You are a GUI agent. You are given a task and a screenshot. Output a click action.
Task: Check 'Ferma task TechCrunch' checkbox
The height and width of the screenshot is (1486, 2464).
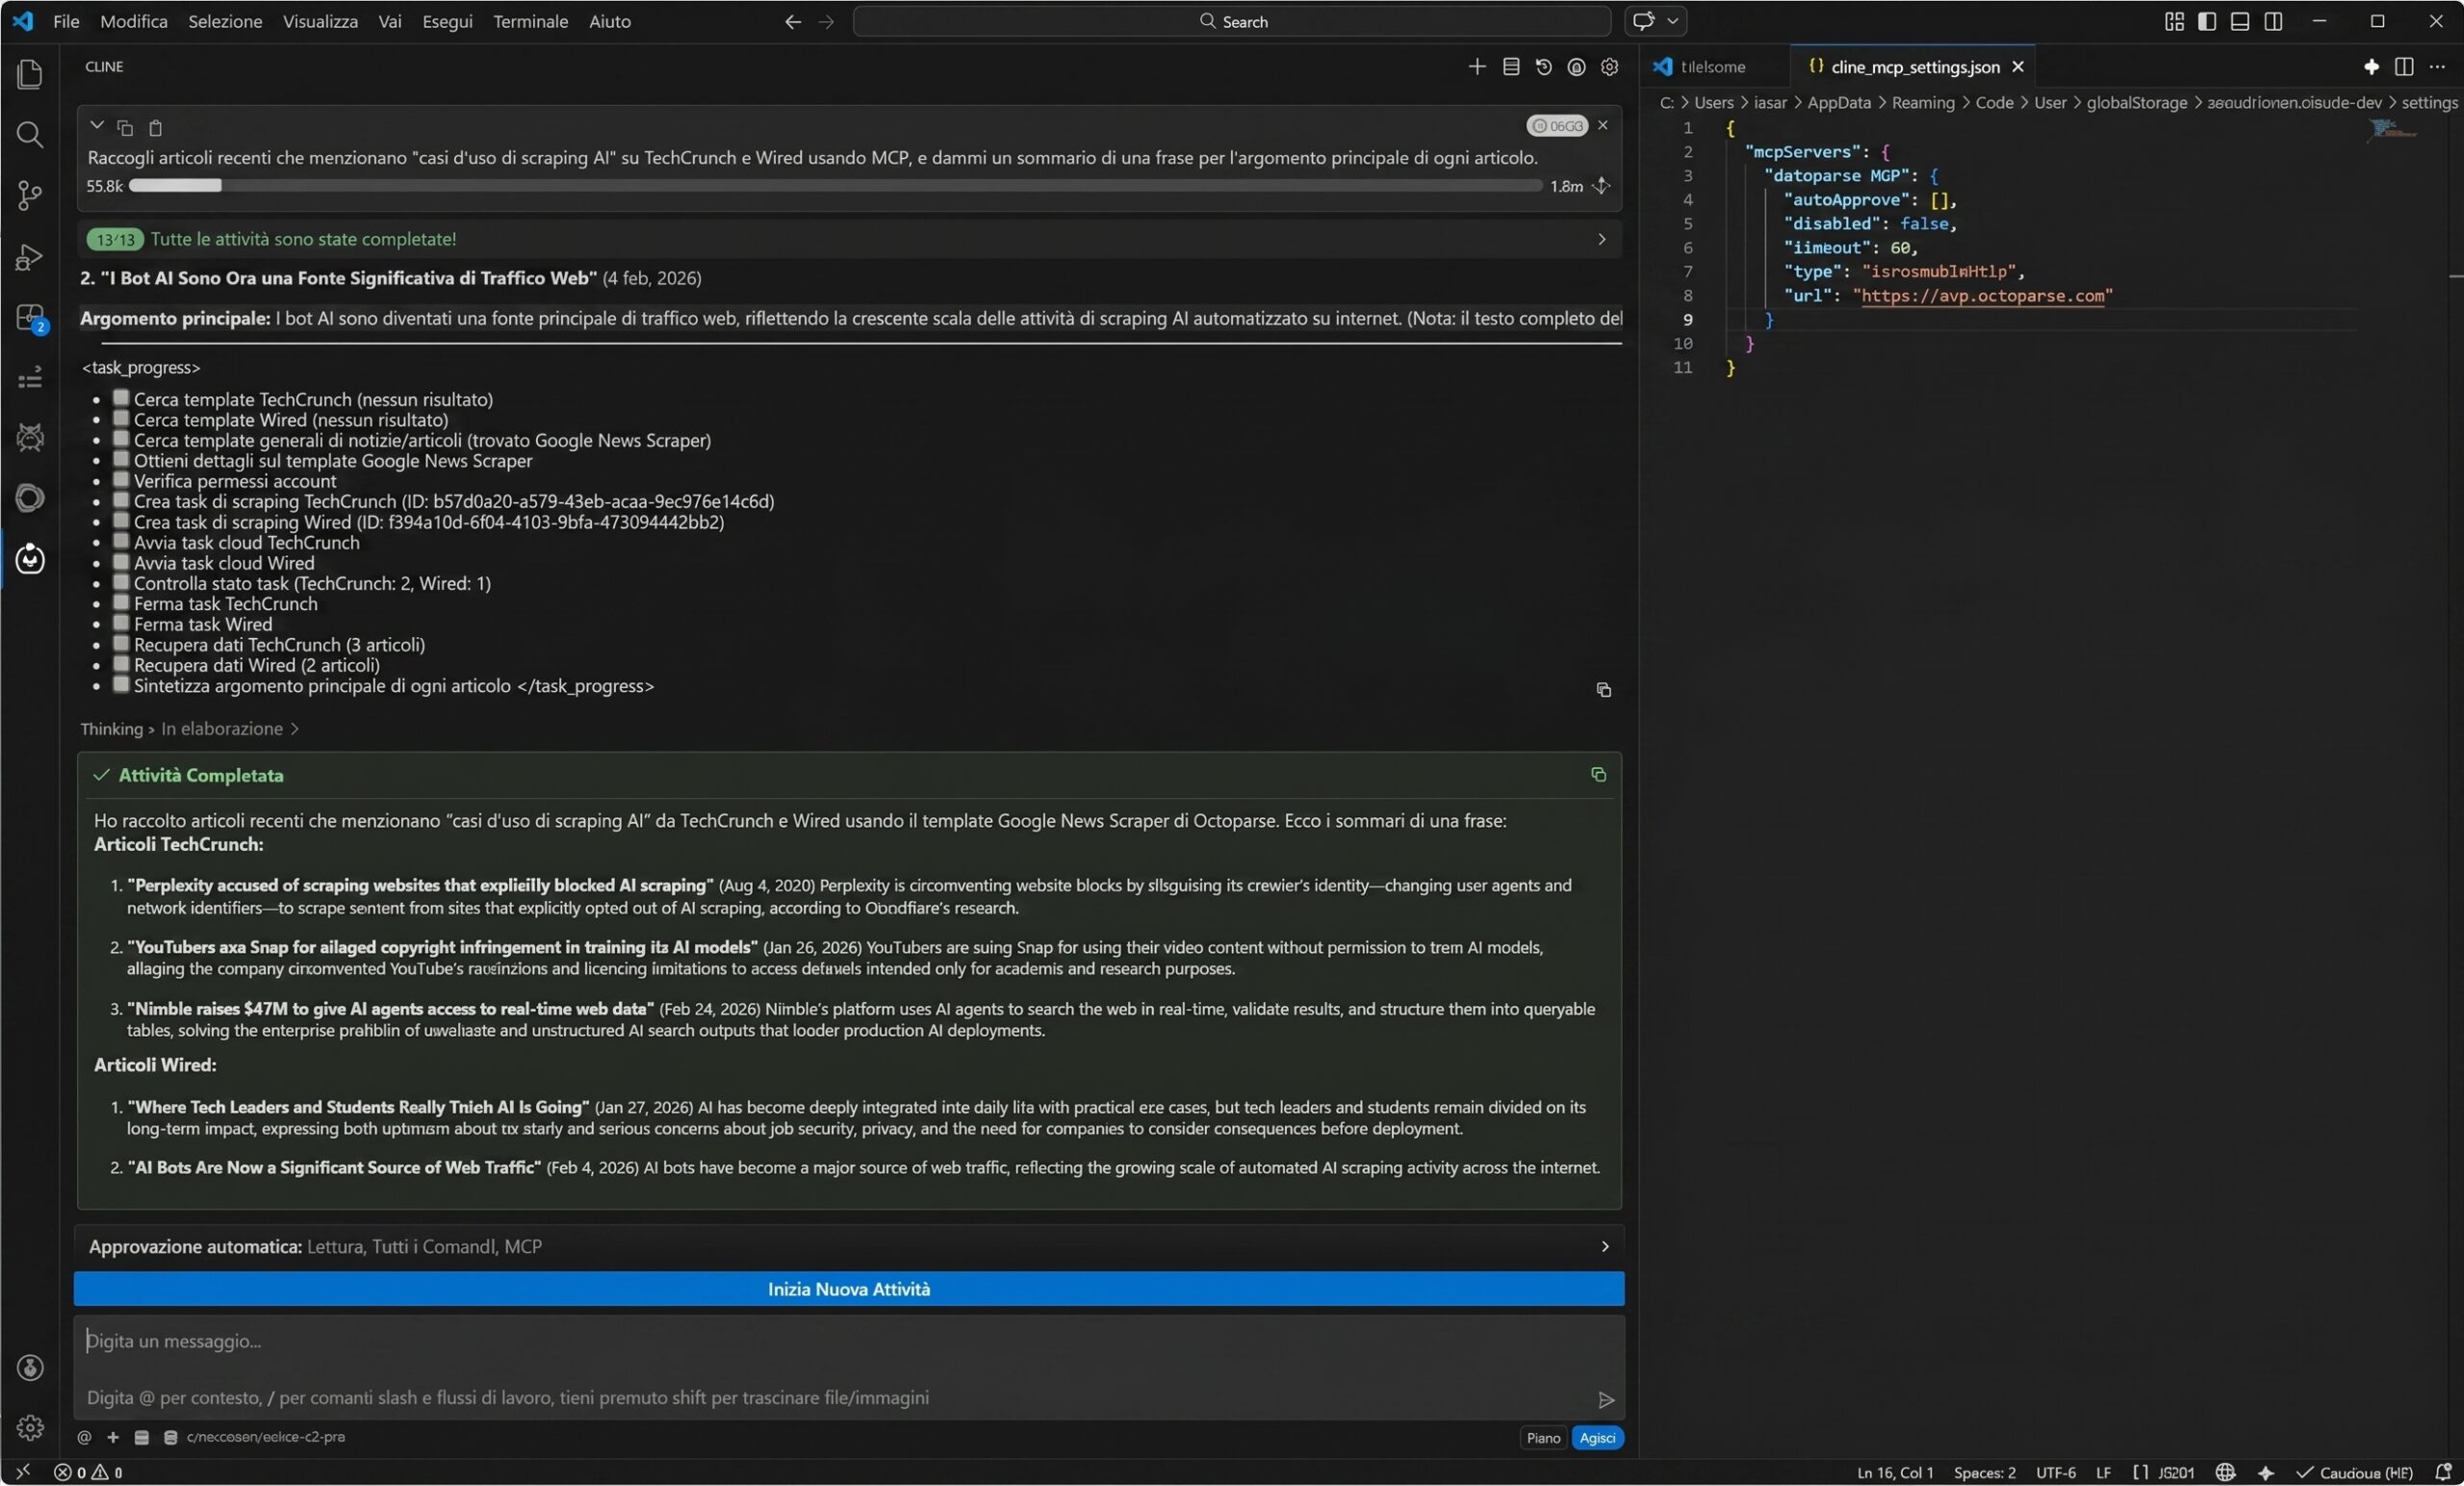pos(121,602)
